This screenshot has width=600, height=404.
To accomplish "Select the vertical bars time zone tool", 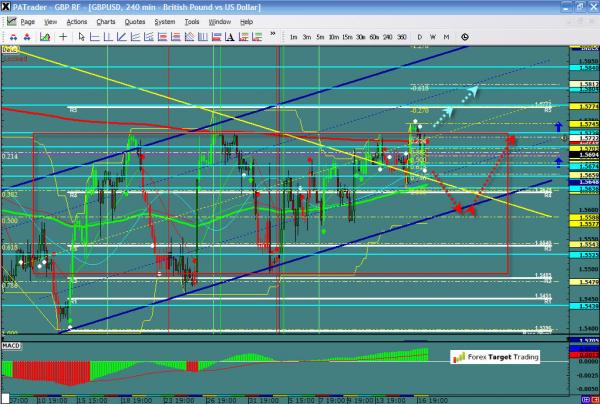I will coord(203,37).
